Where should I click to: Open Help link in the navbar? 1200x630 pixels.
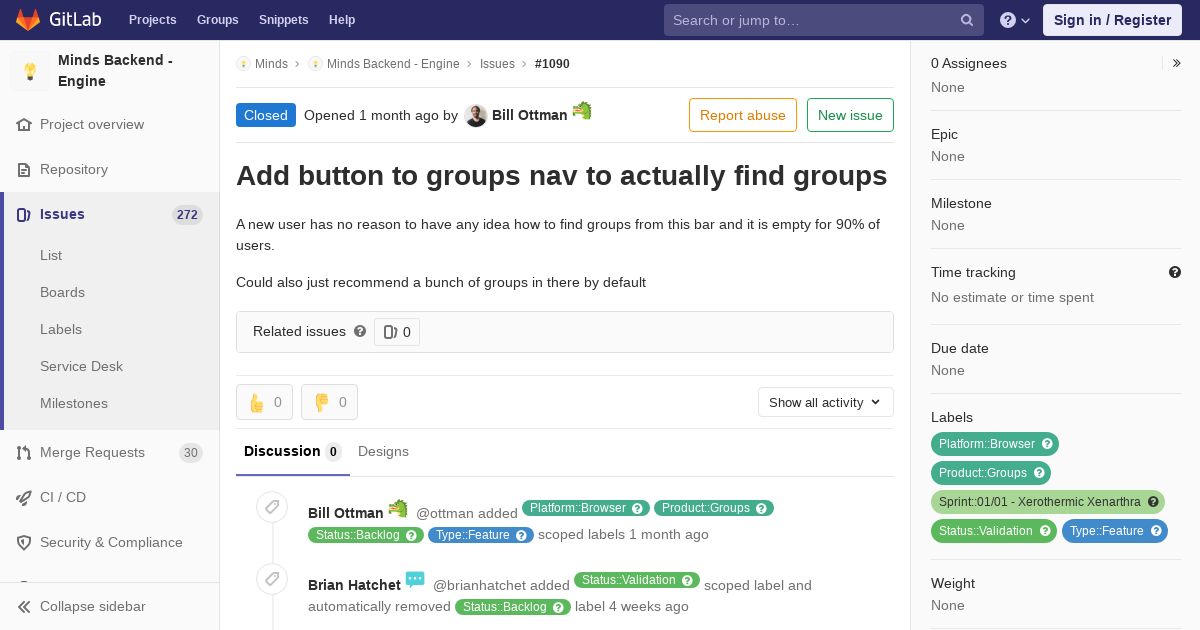pyautogui.click(x=342, y=20)
